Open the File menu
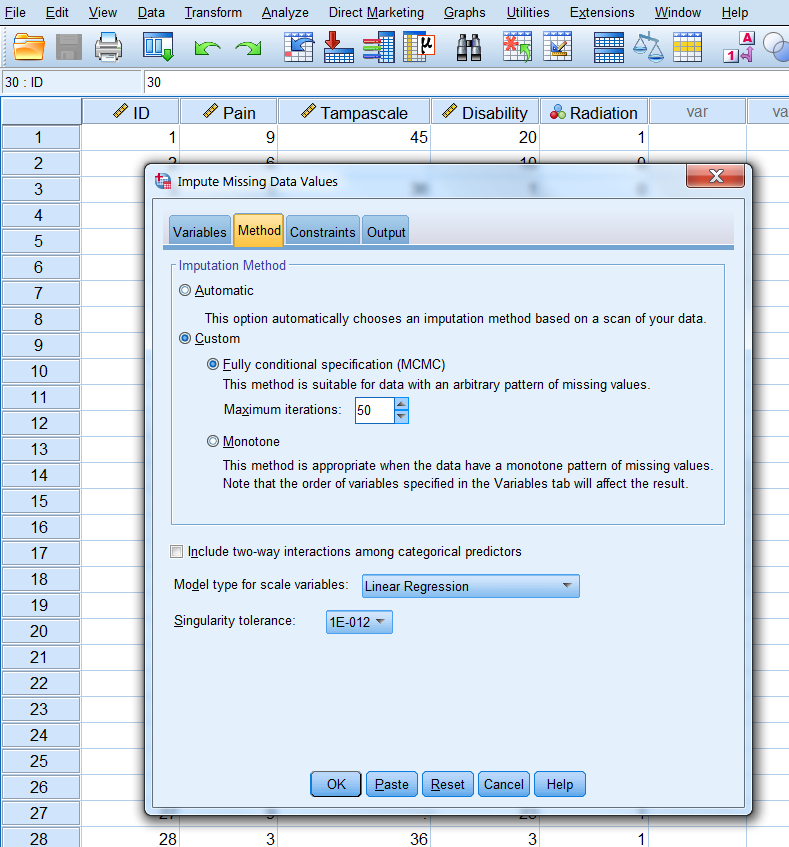Image resolution: width=789 pixels, height=847 pixels. pos(15,12)
